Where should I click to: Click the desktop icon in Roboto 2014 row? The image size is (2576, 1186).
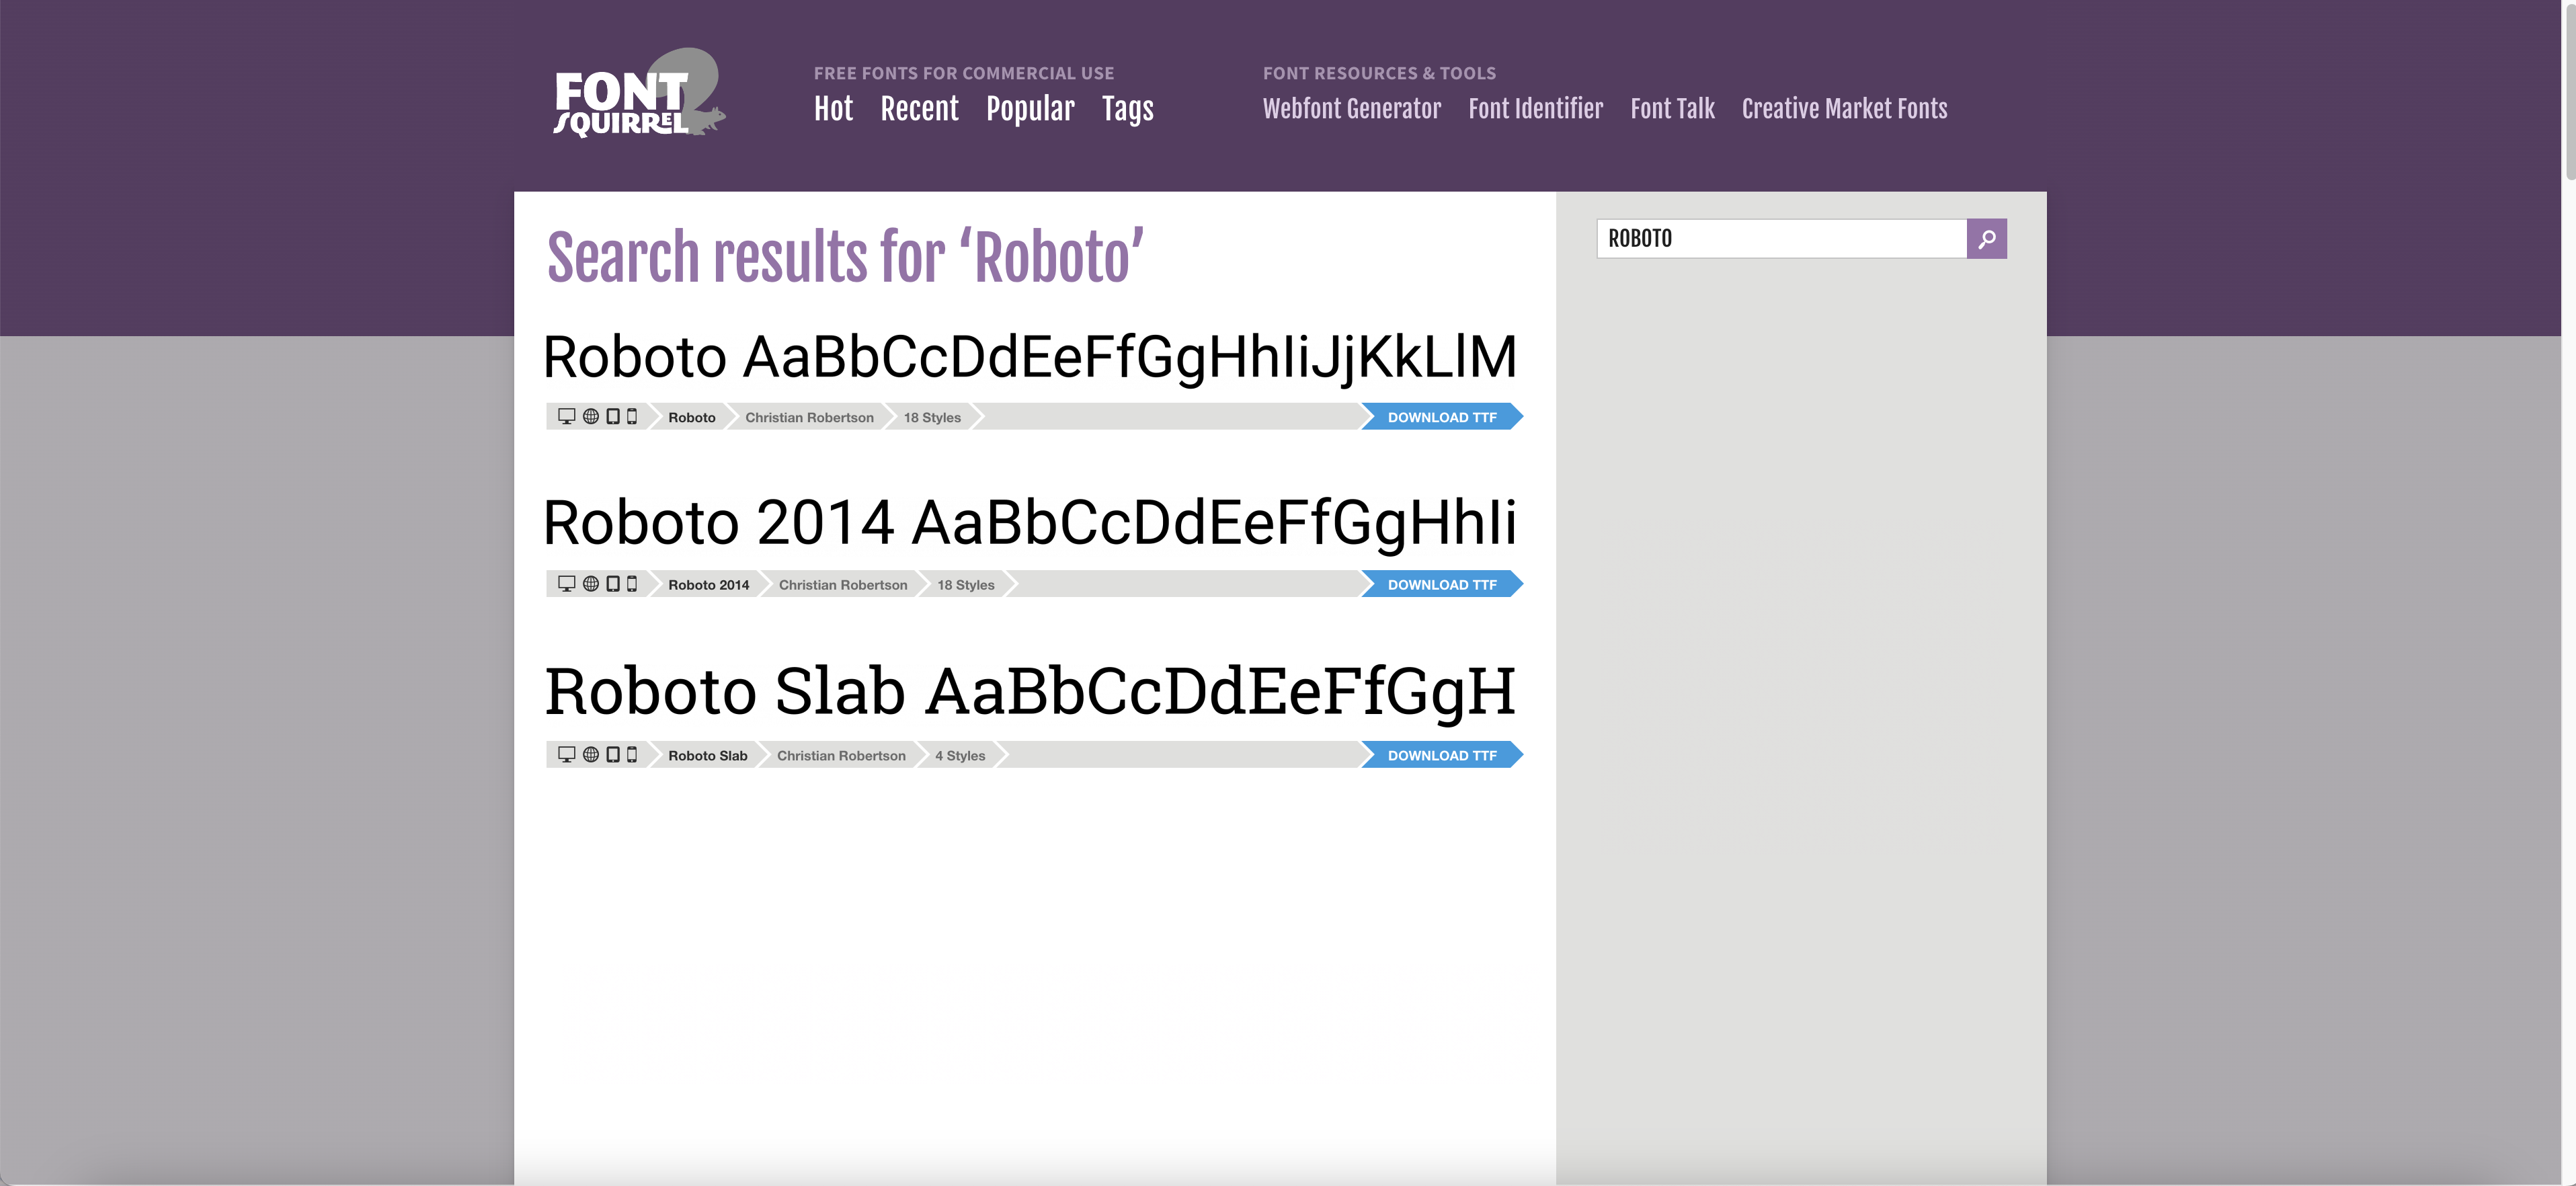pos(566,584)
